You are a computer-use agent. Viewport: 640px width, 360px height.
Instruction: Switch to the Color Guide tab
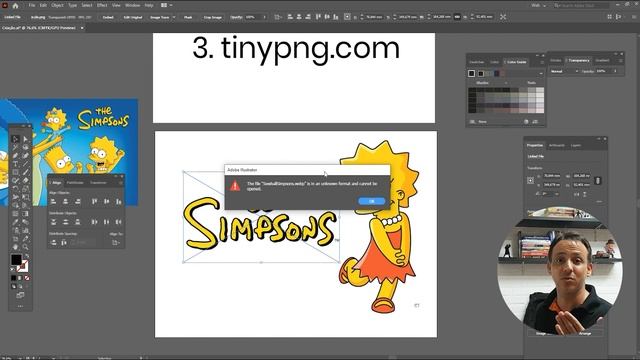(516, 62)
